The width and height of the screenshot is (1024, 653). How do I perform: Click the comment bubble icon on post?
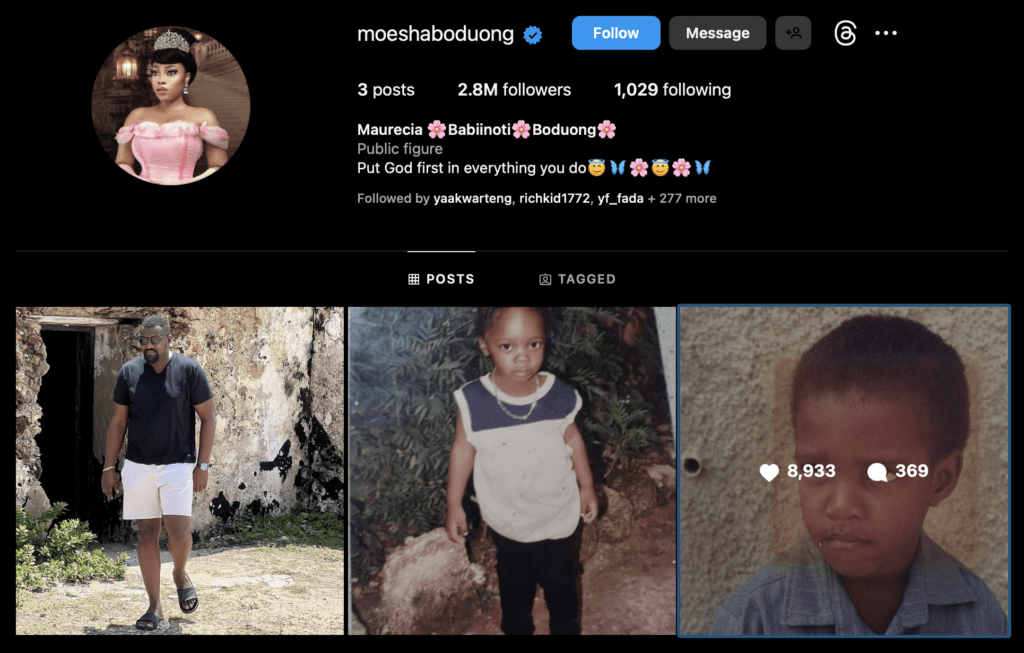tap(877, 471)
